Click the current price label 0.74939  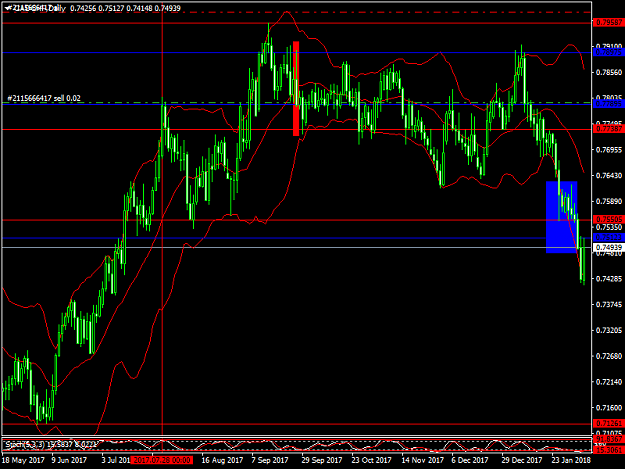608,247
